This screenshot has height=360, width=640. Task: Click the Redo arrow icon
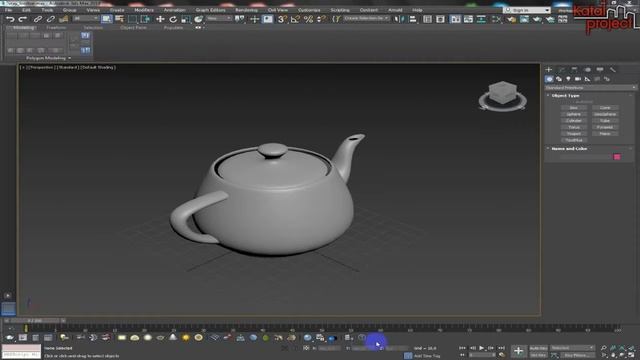23,19
